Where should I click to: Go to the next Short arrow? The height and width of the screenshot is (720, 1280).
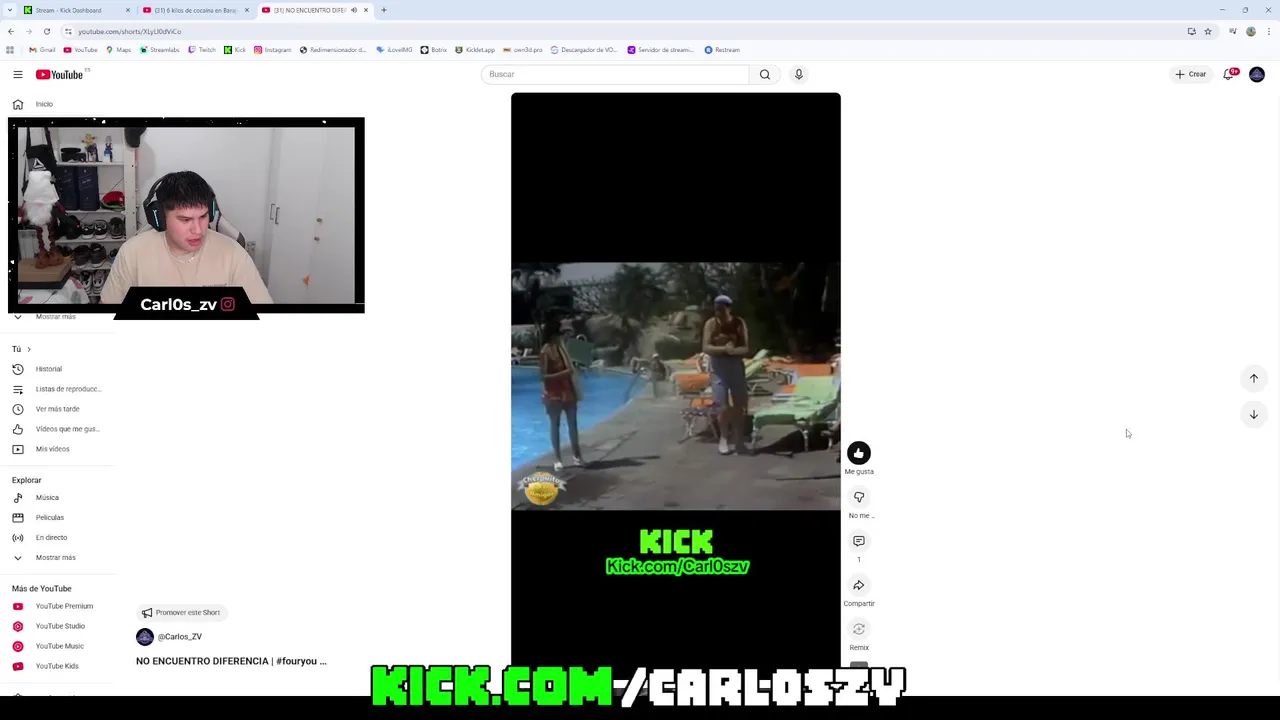pyautogui.click(x=1253, y=414)
